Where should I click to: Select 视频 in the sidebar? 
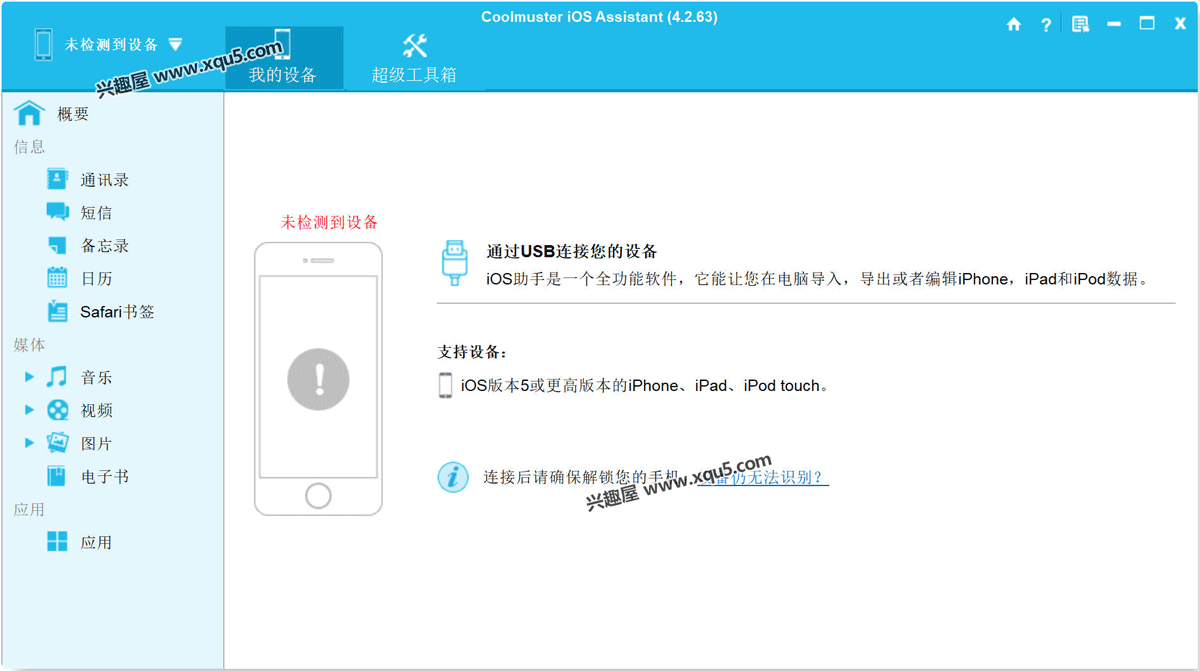(96, 411)
